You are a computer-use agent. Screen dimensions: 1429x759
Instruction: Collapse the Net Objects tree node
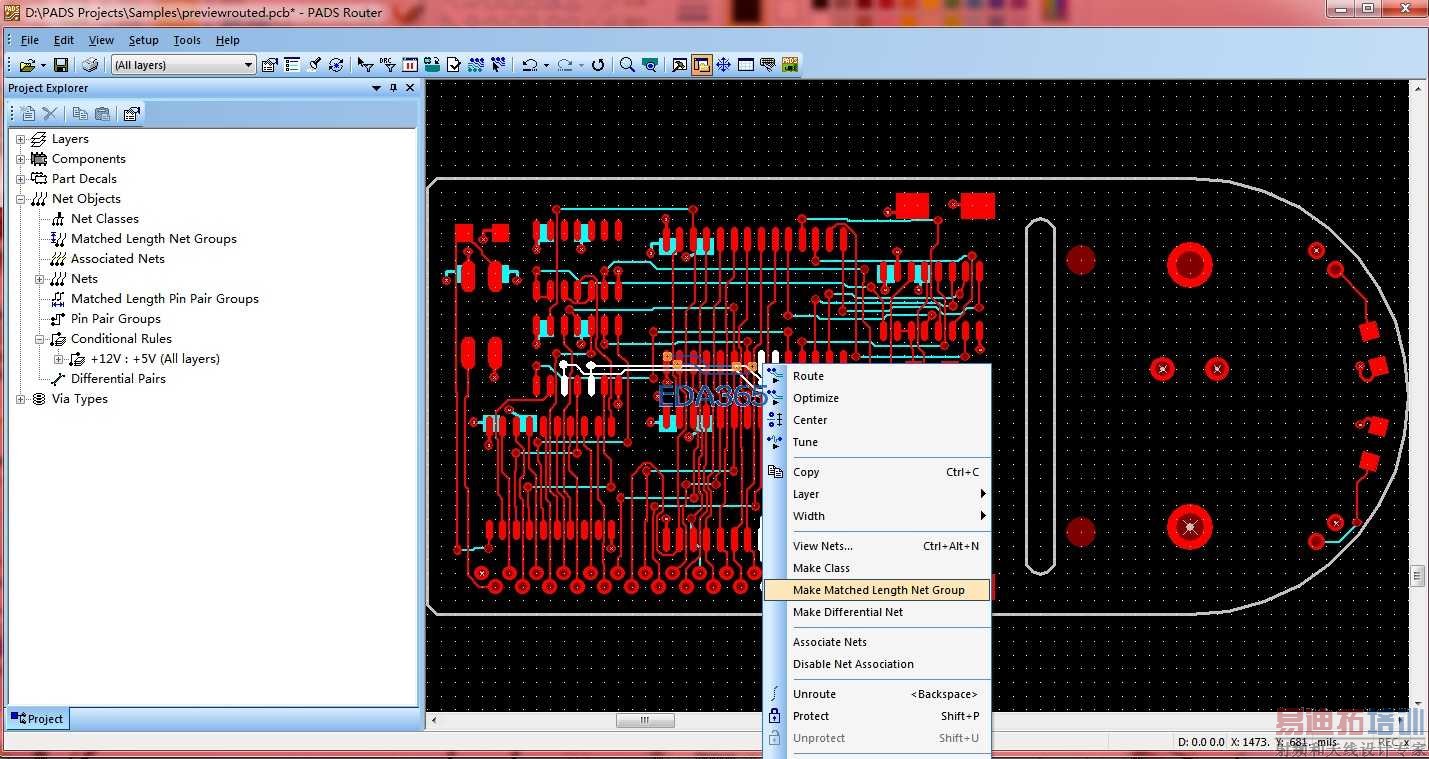[x=21, y=199]
